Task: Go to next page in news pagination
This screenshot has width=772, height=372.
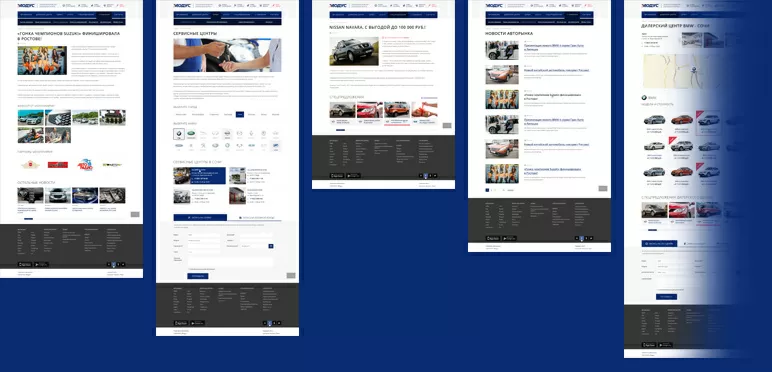Action: coord(503,190)
